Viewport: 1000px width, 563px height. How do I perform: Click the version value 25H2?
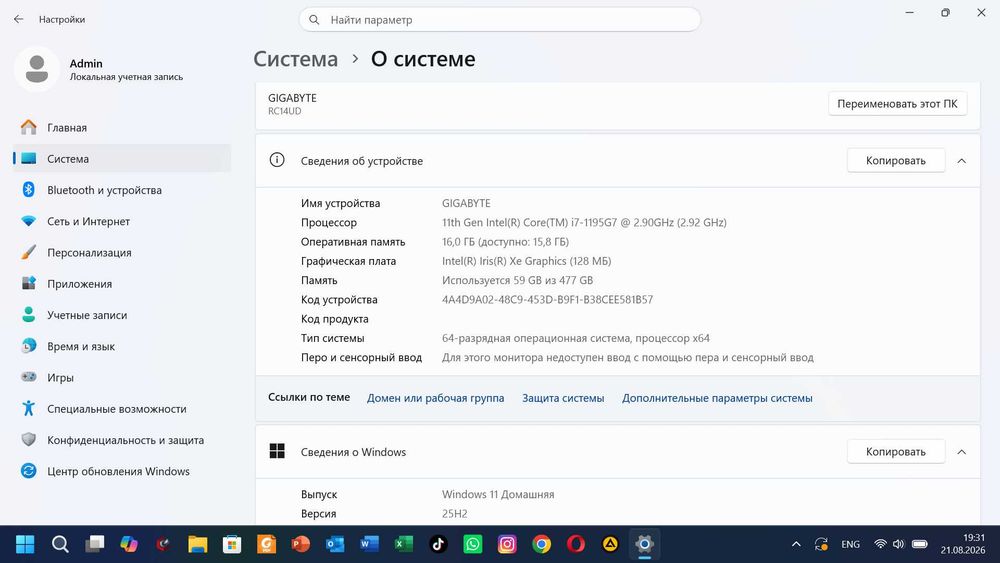[455, 513]
